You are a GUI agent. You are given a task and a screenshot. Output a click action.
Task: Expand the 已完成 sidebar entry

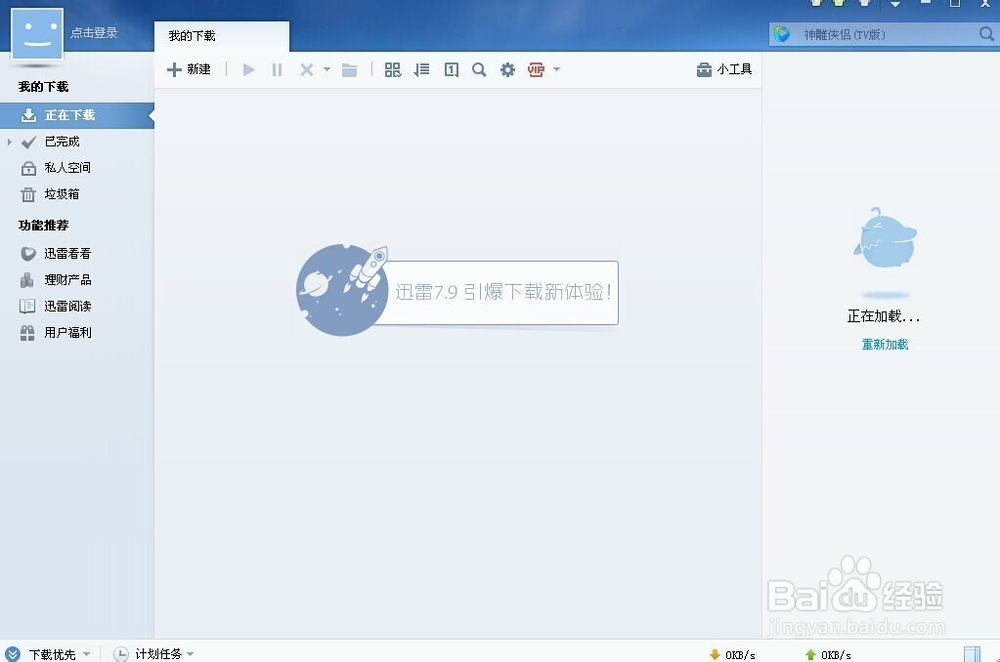[9, 141]
